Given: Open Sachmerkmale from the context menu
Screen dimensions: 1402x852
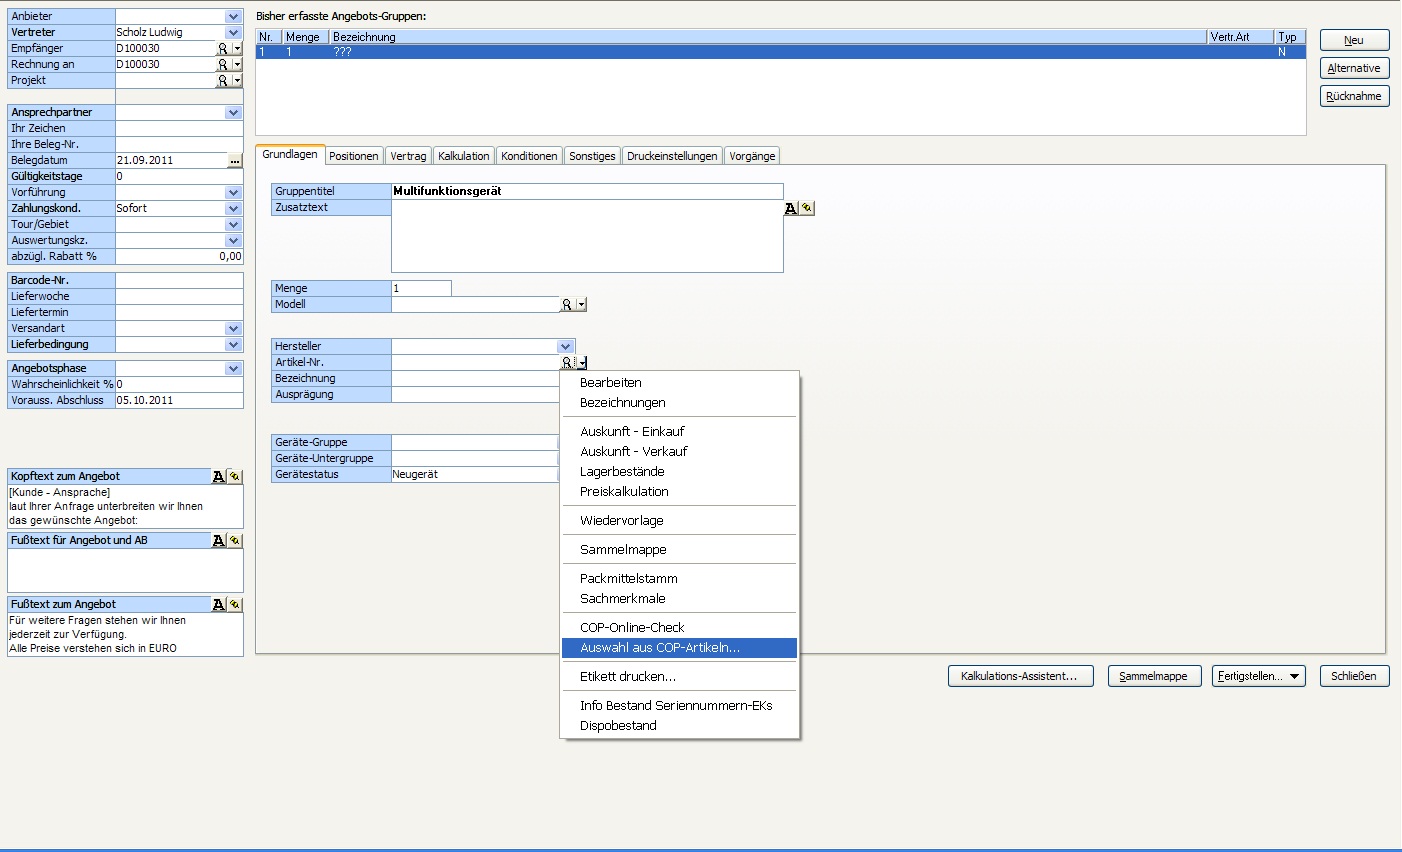Looking at the screenshot, I should [x=679, y=599].
